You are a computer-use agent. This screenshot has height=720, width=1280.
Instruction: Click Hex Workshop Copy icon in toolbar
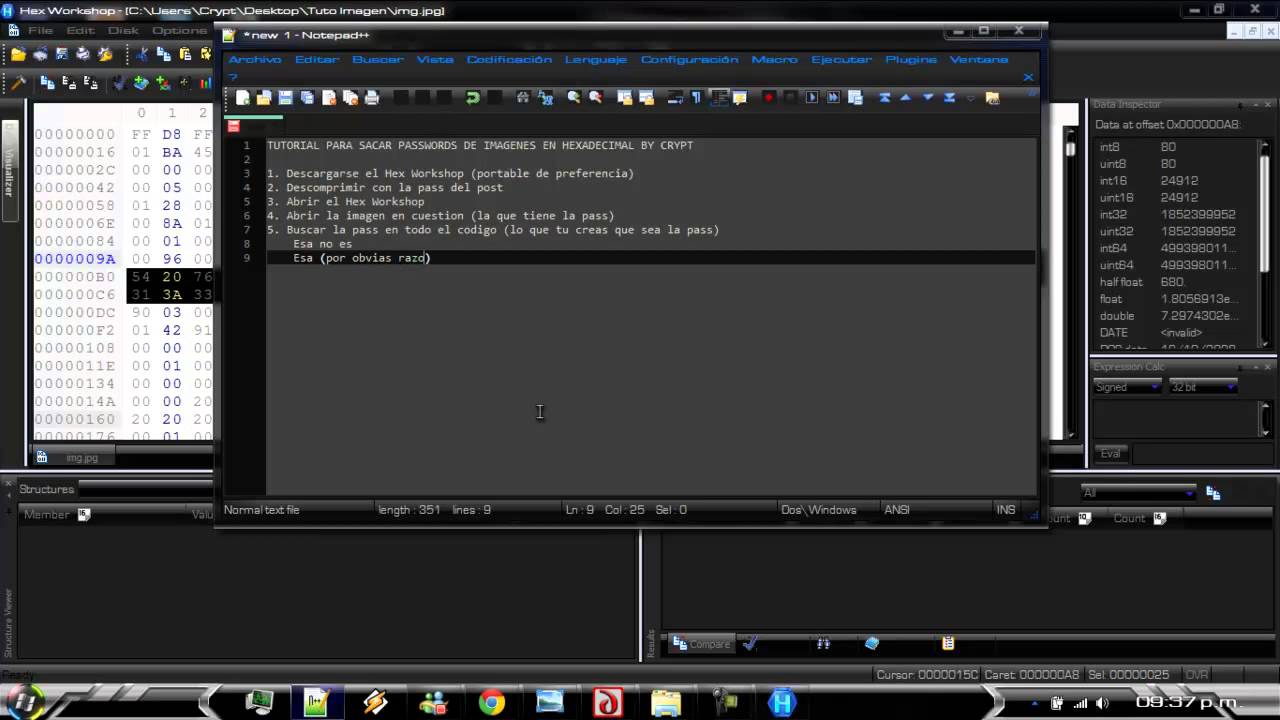163,54
